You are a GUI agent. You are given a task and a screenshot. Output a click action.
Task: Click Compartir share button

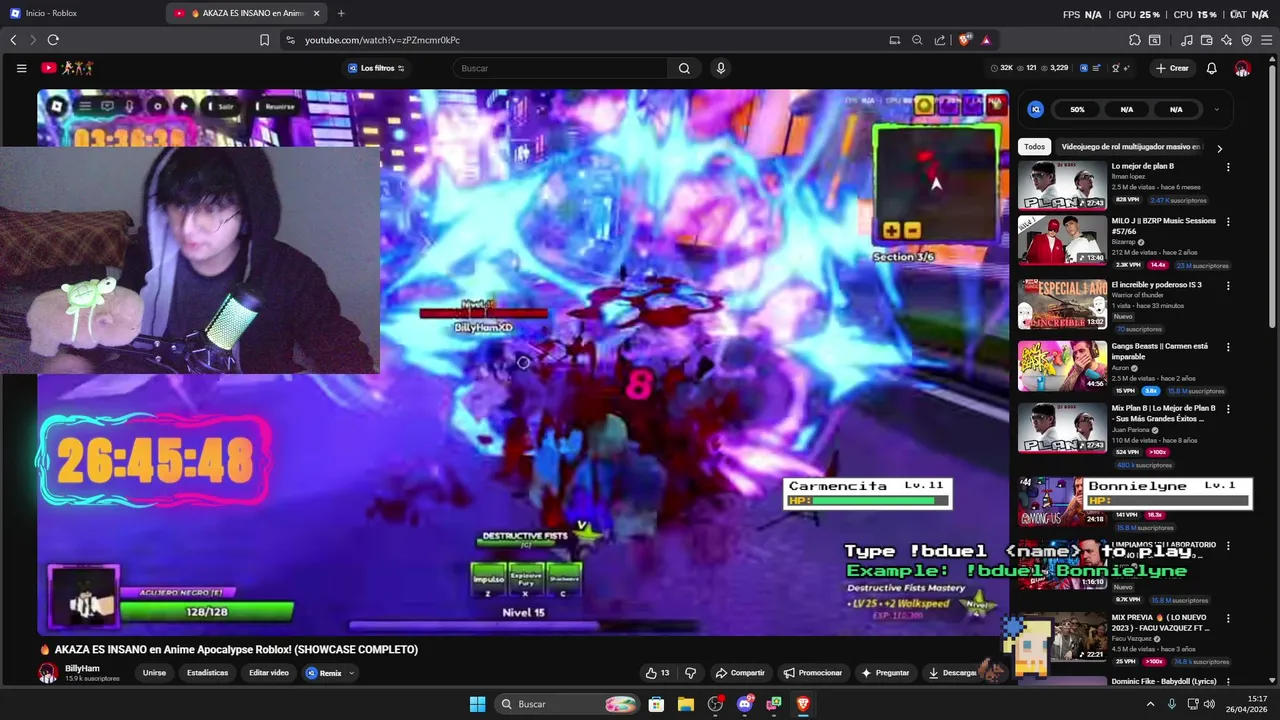coord(740,673)
